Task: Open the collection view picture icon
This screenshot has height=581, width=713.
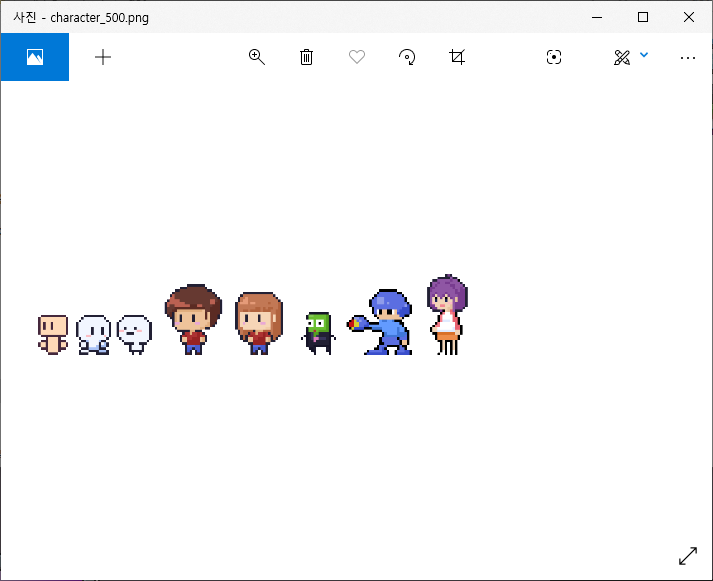Action: [x=35, y=57]
